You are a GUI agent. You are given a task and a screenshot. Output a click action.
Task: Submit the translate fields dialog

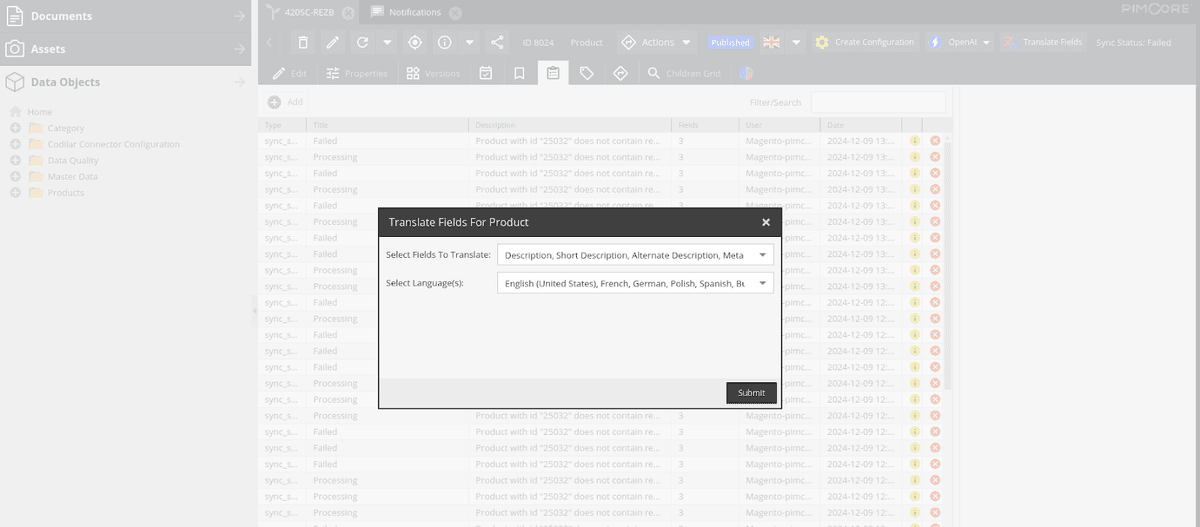751,393
